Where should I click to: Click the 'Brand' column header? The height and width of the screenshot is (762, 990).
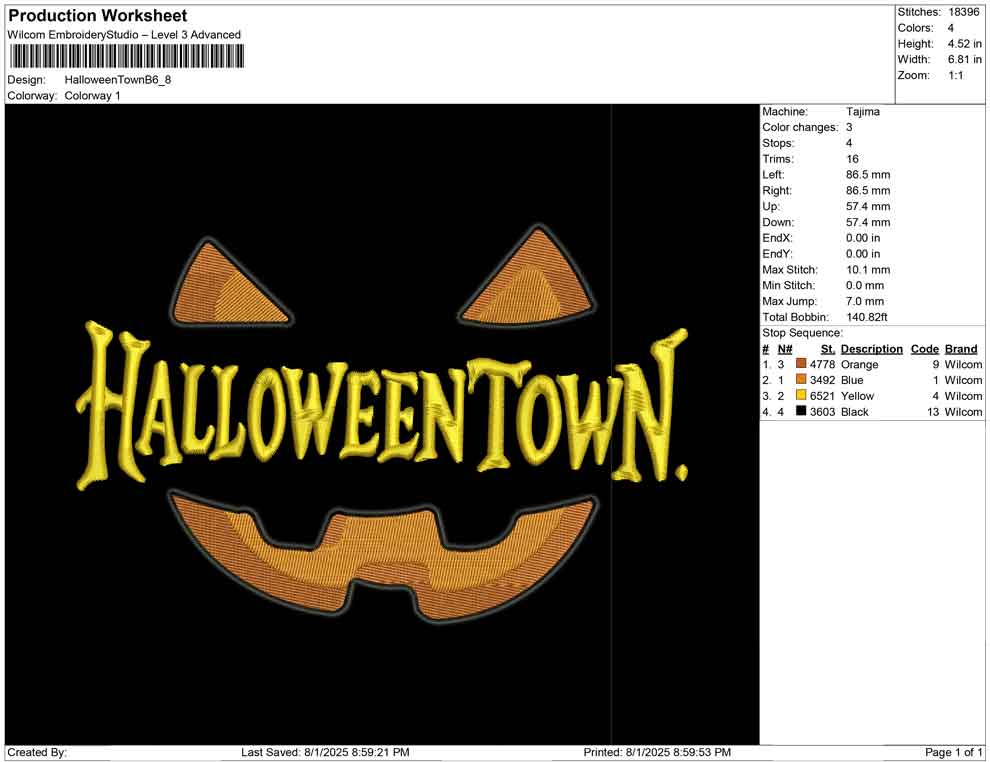[x=961, y=348]
